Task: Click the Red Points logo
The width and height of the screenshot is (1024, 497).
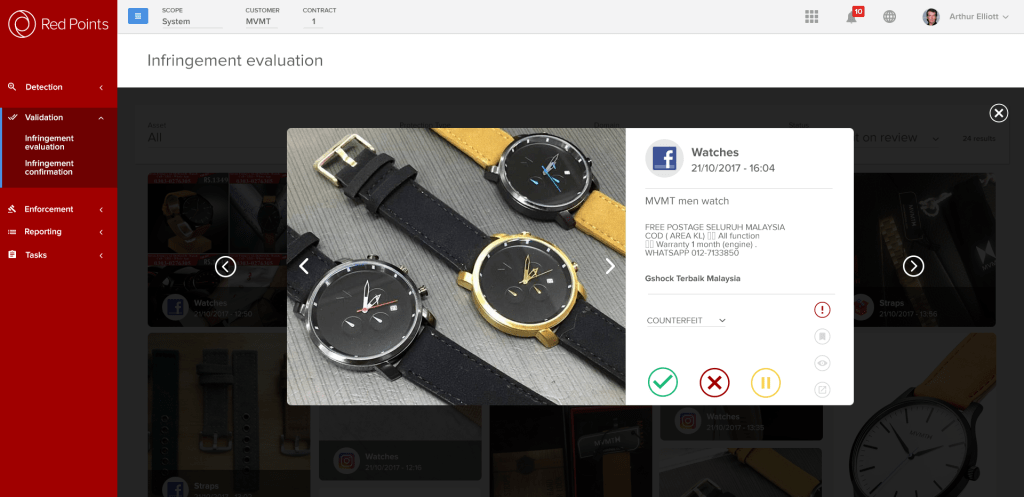Action: (58, 24)
